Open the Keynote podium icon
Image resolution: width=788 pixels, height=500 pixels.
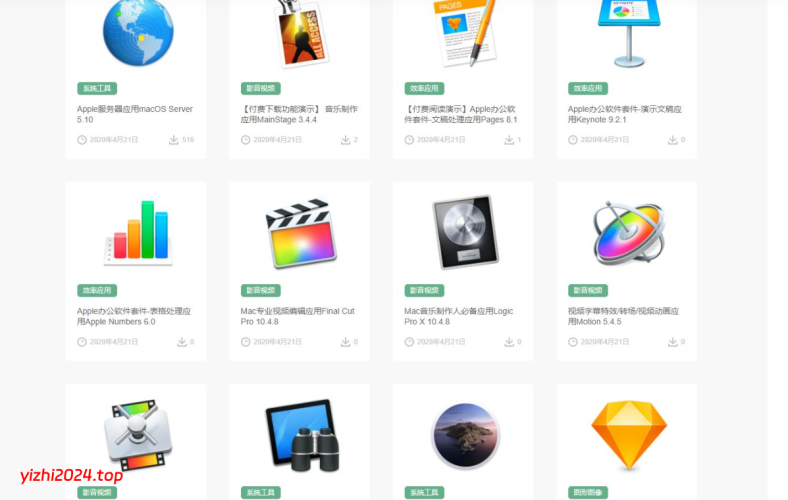pos(629,33)
